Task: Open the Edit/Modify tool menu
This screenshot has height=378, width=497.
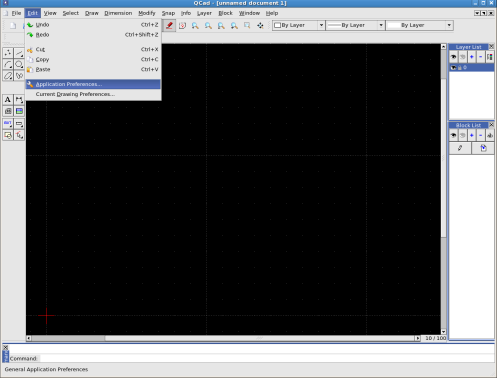Action: (x=8, y=124)
